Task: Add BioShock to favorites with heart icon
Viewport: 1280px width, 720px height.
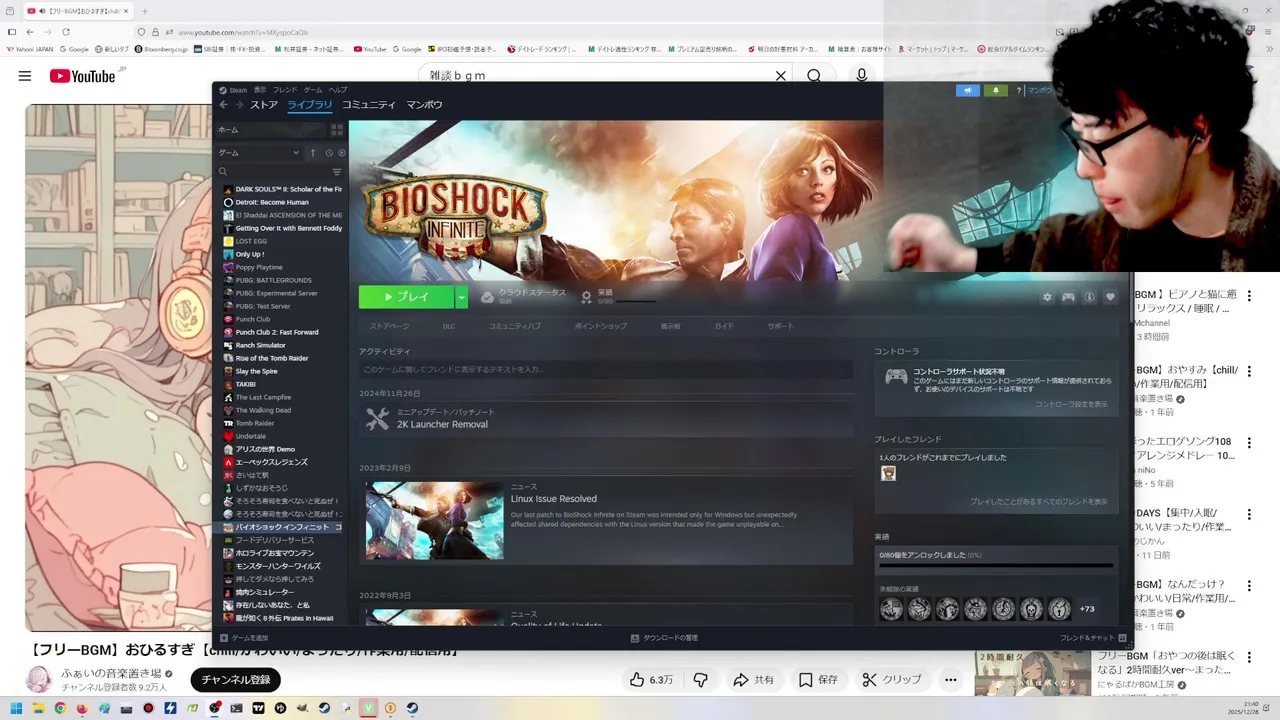Action: point(1110,297)
